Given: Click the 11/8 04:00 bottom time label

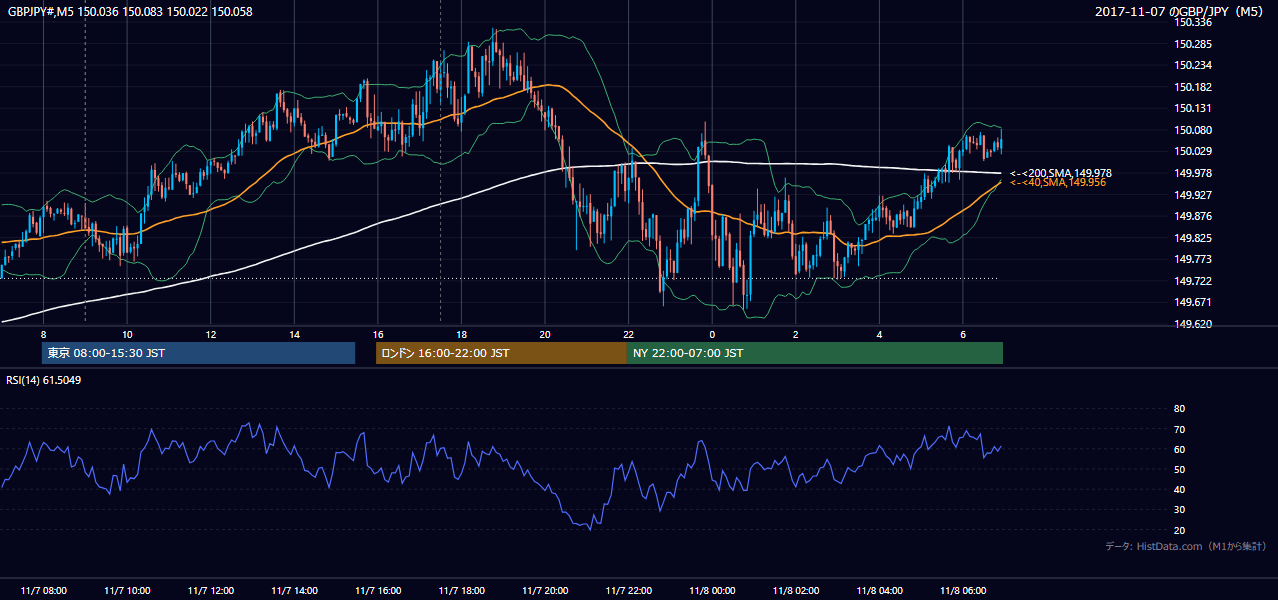Looking at the screenshot, I should (x=879, y=591).
